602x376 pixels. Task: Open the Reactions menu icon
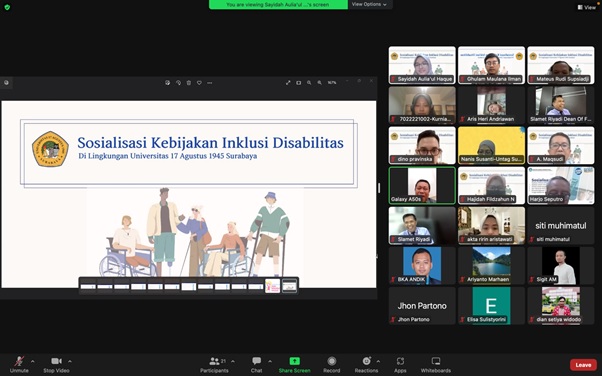click(367, 361)
